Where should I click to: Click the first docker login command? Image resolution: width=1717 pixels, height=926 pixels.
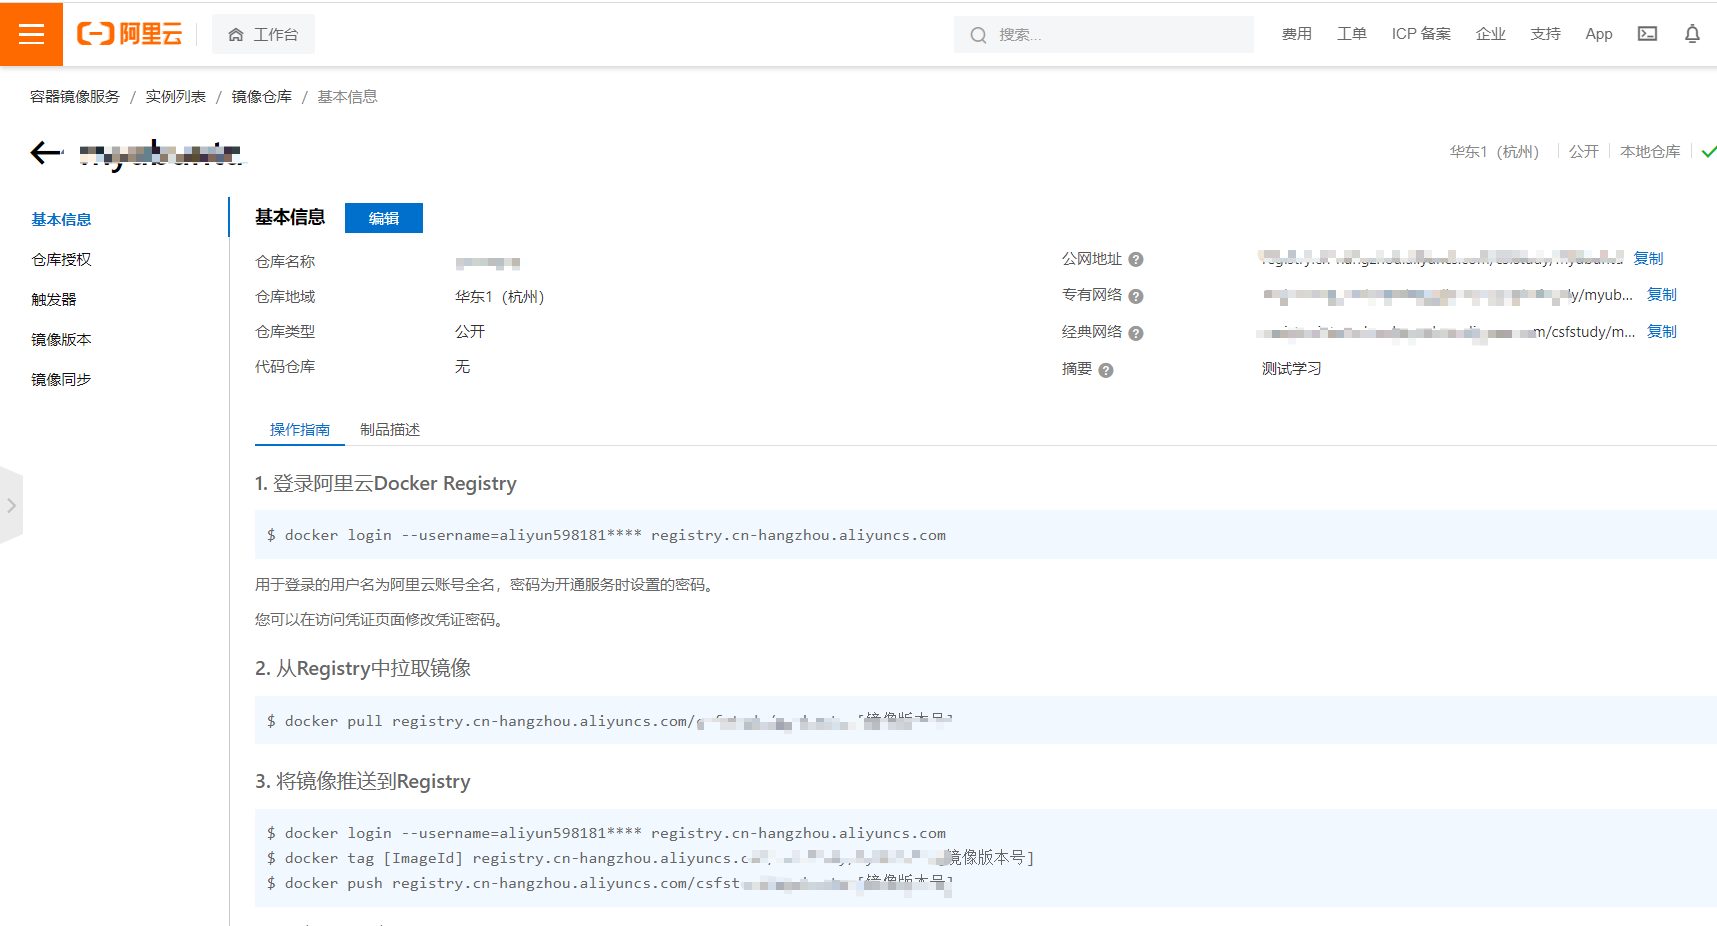coord(606,535)
